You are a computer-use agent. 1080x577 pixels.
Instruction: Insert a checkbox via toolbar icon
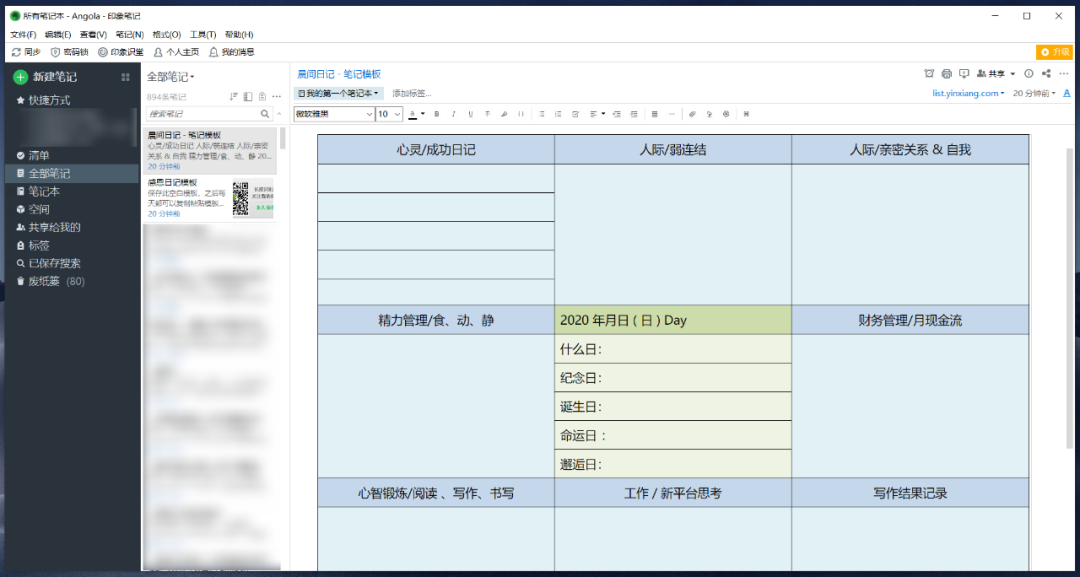575,114
